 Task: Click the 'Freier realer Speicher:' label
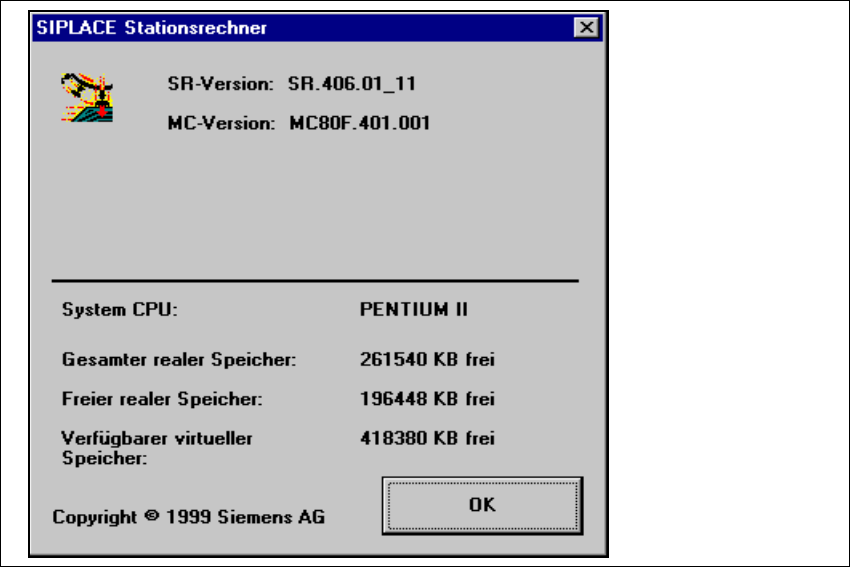(162, 399)
